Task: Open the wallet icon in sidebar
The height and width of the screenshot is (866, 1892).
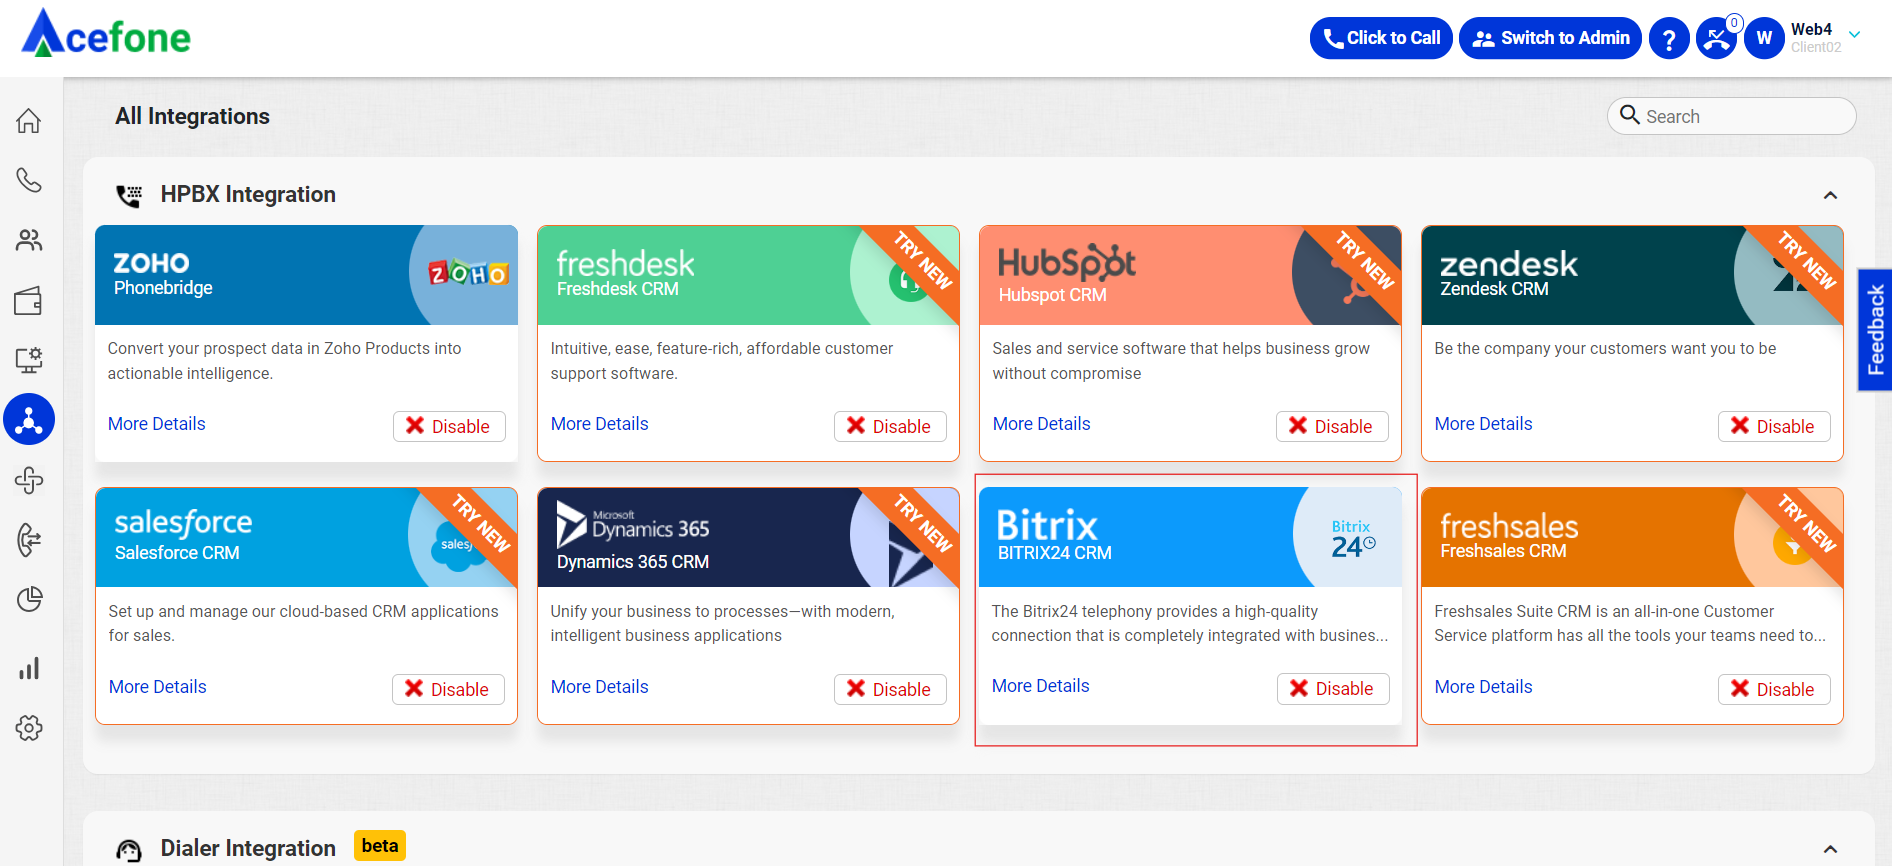Action: coord(29,301)
